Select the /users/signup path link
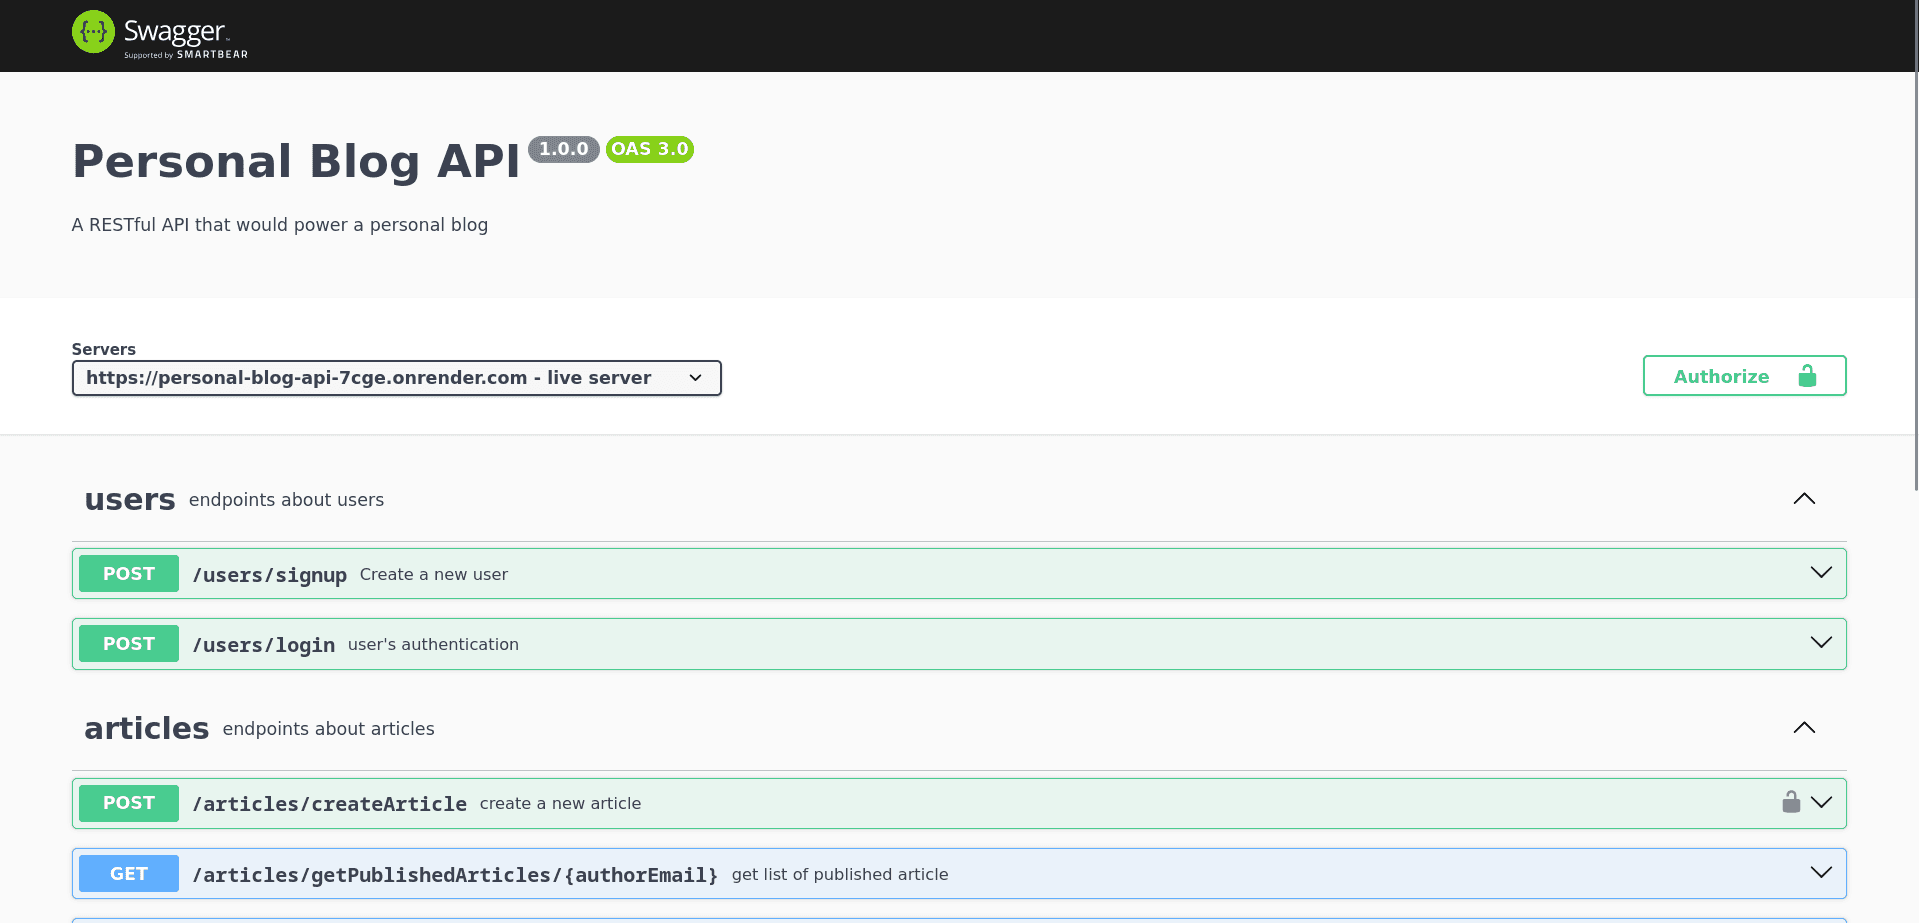1919x923 pixels. pyautogui.click(x=270, y=575)
